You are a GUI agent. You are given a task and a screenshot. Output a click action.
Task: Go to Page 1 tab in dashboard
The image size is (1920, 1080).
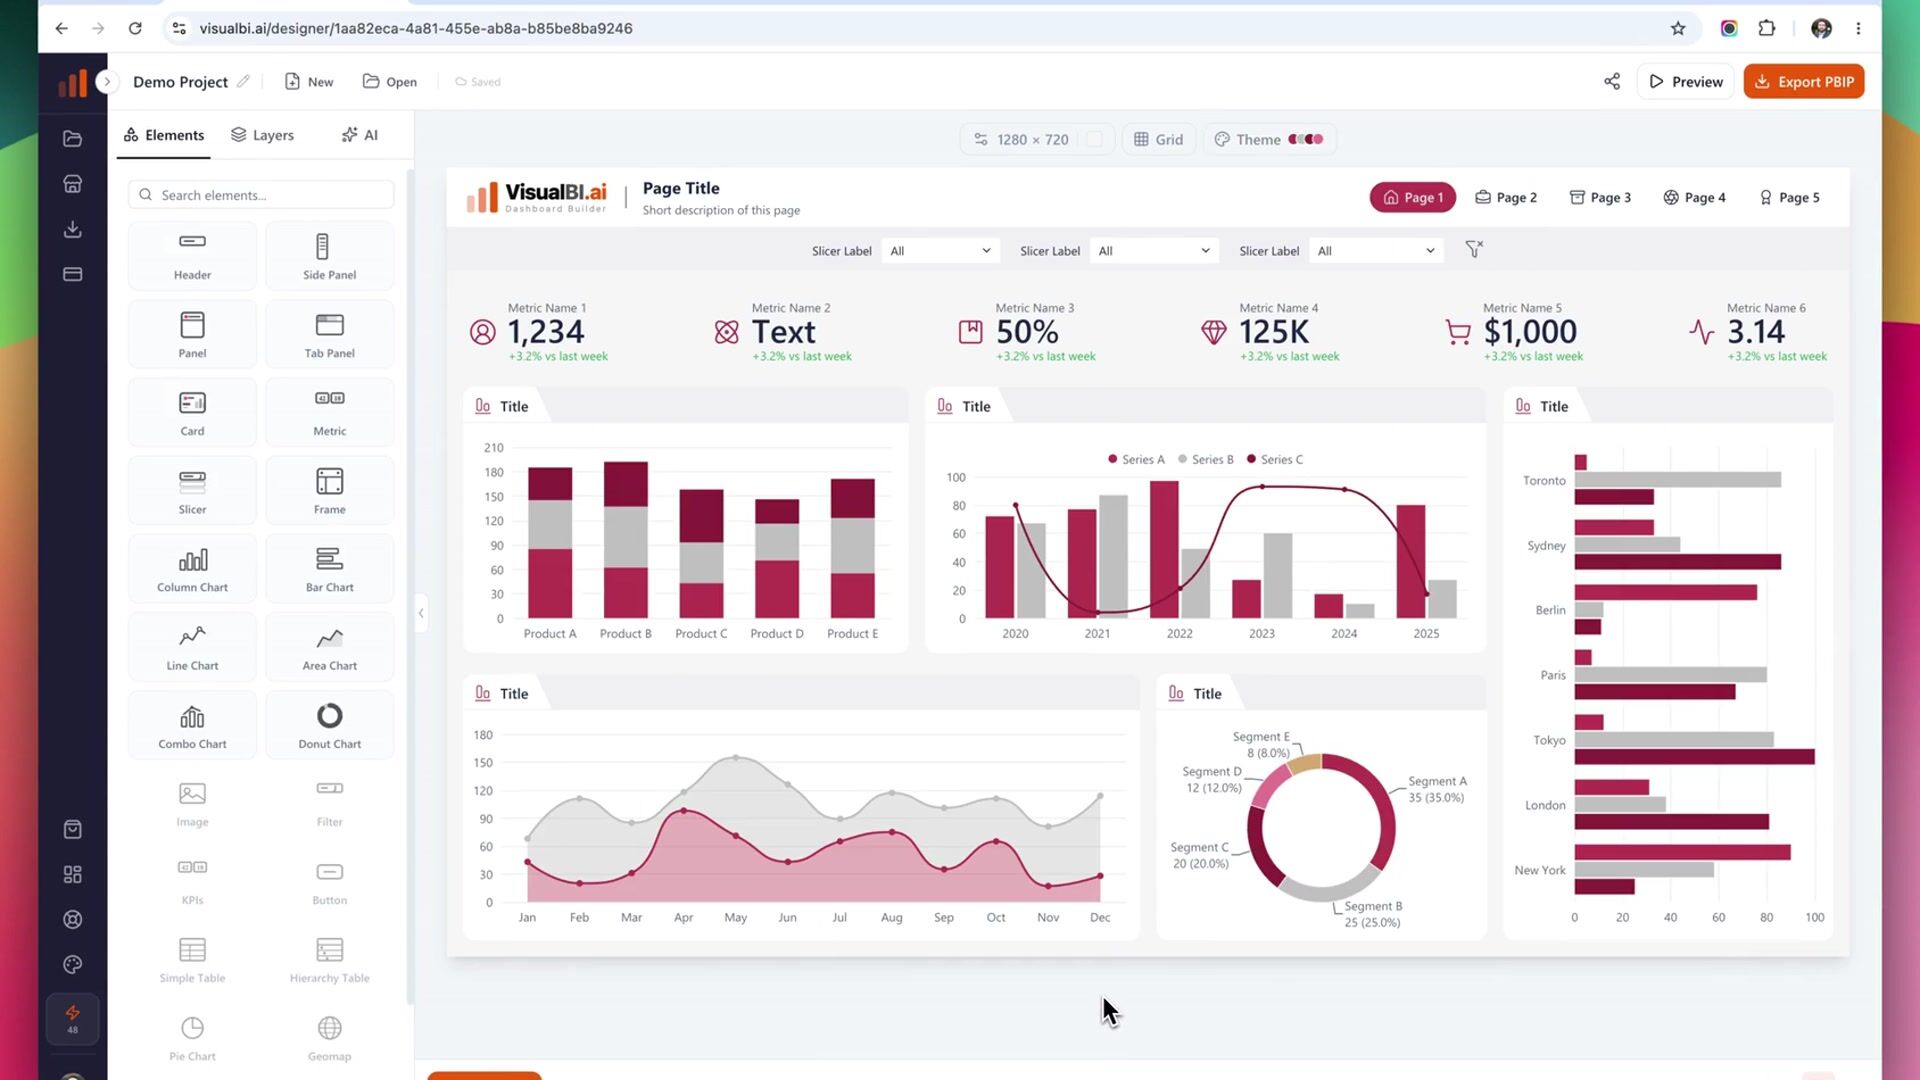[1412, 197]
